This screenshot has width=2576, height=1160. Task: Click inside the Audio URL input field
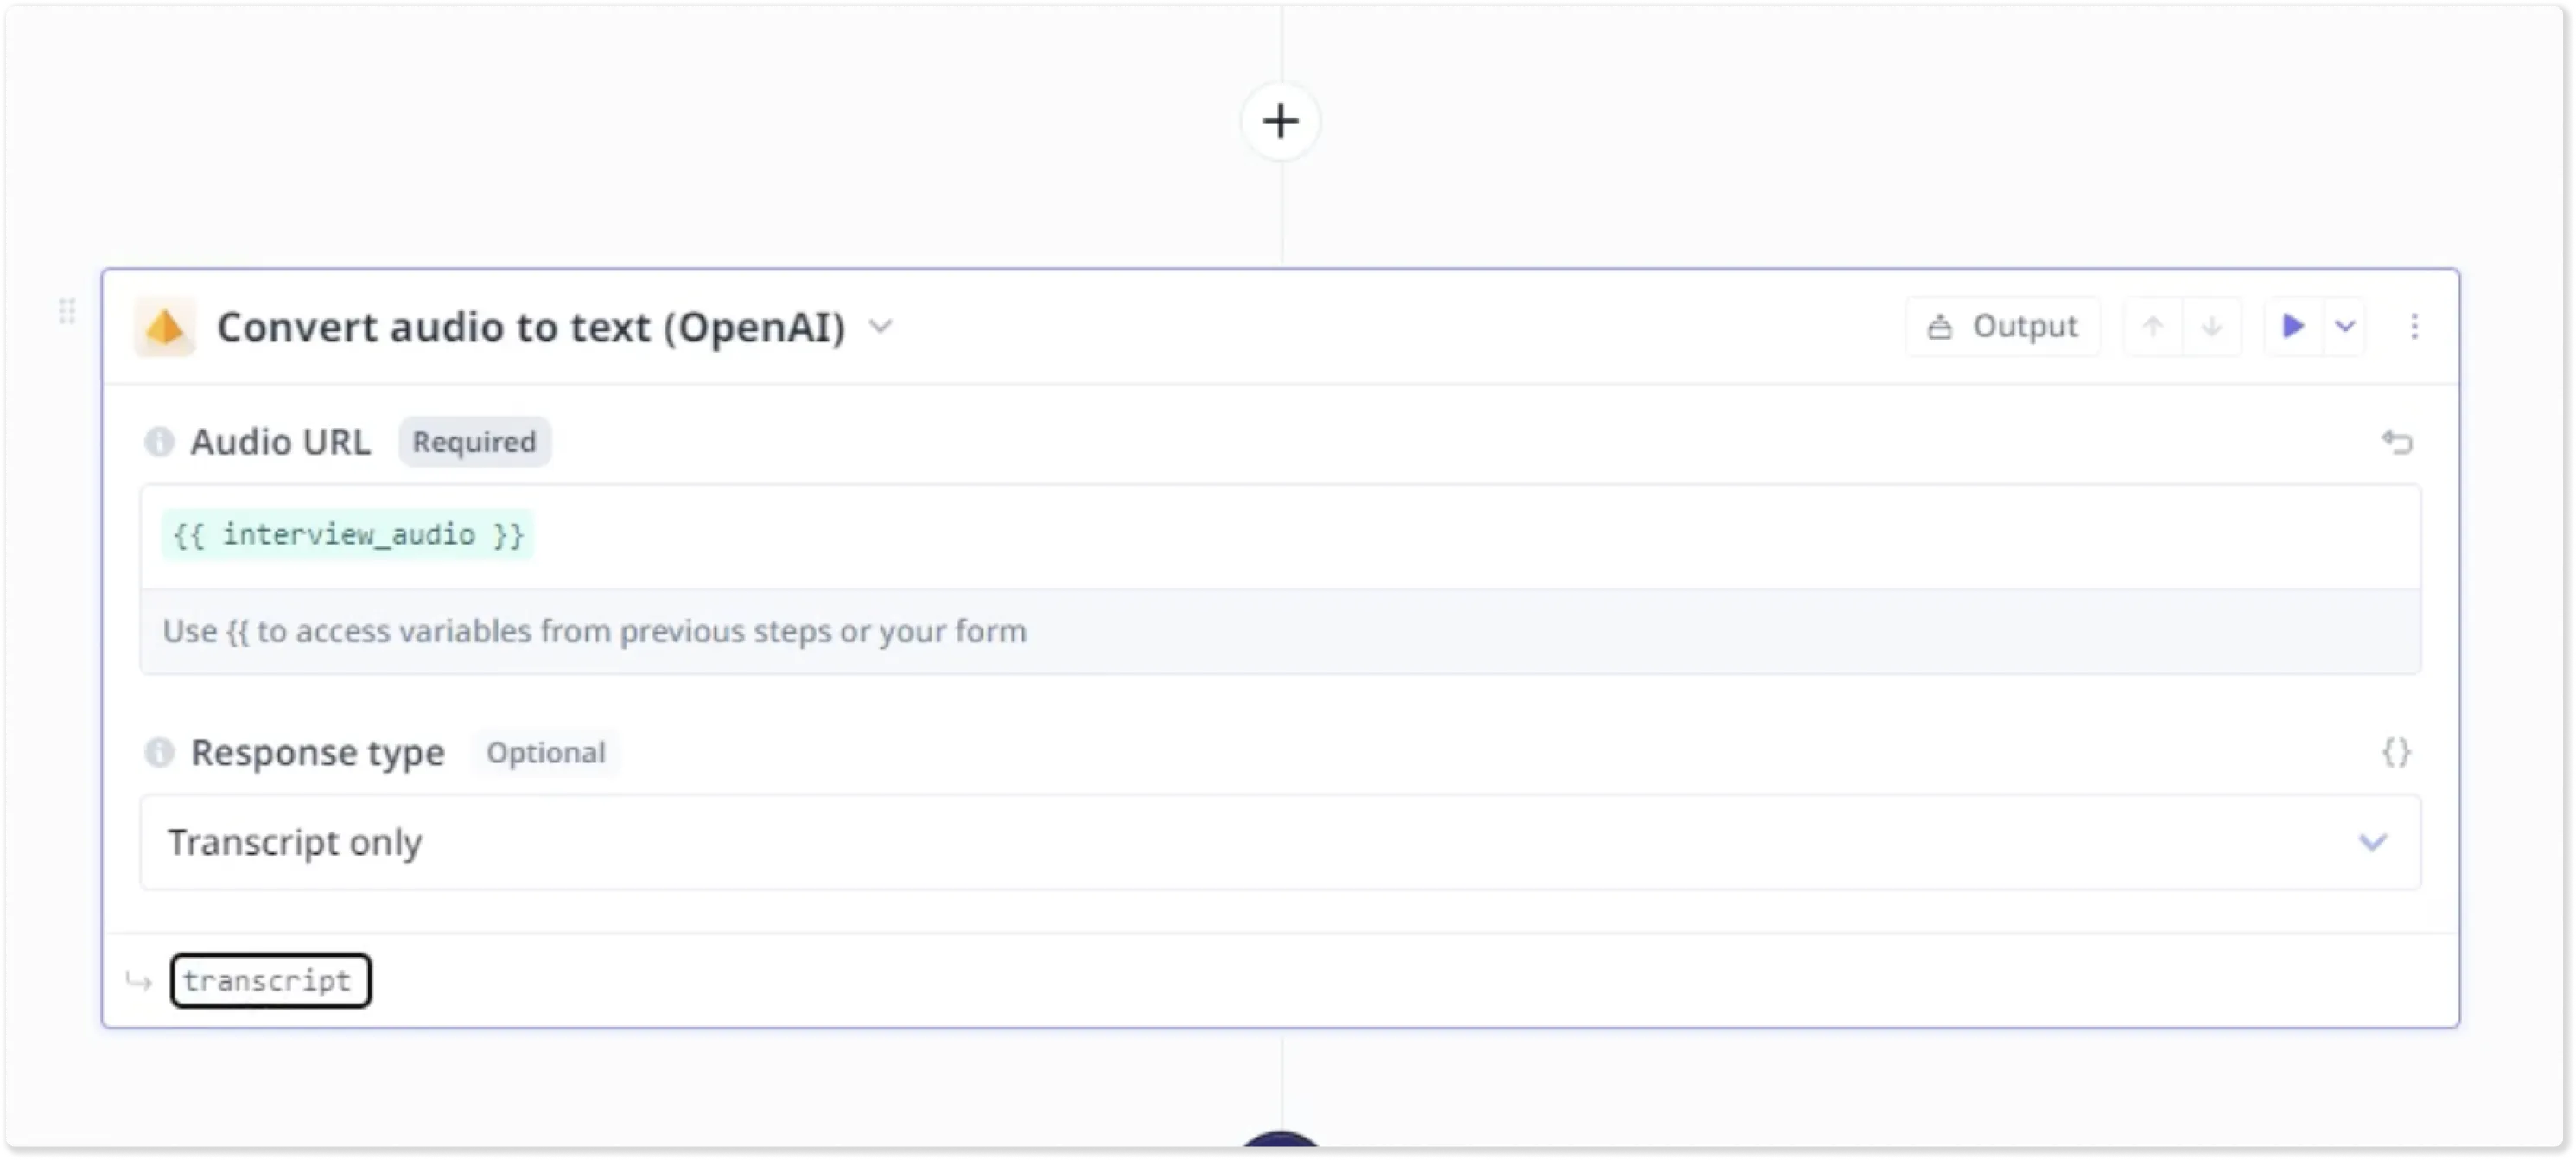(1400, 537)
